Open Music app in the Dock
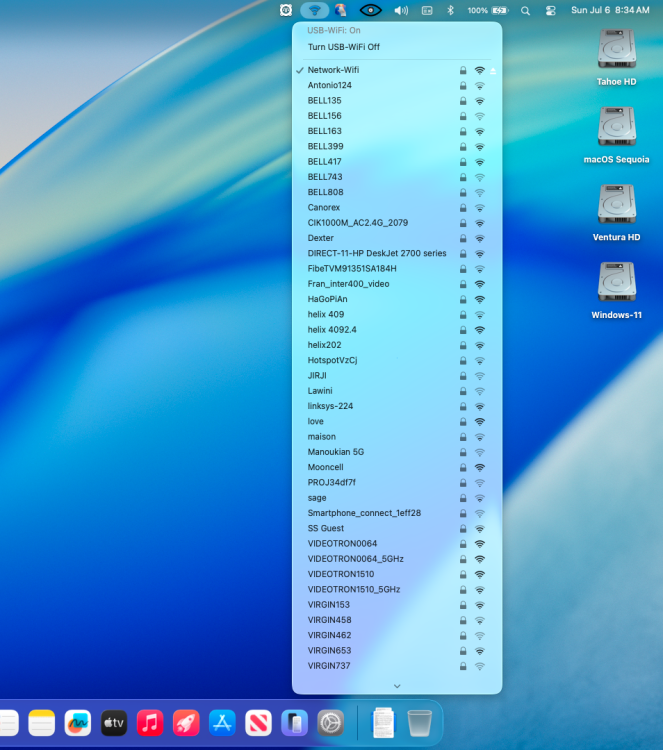 click(x=150, y=723)
